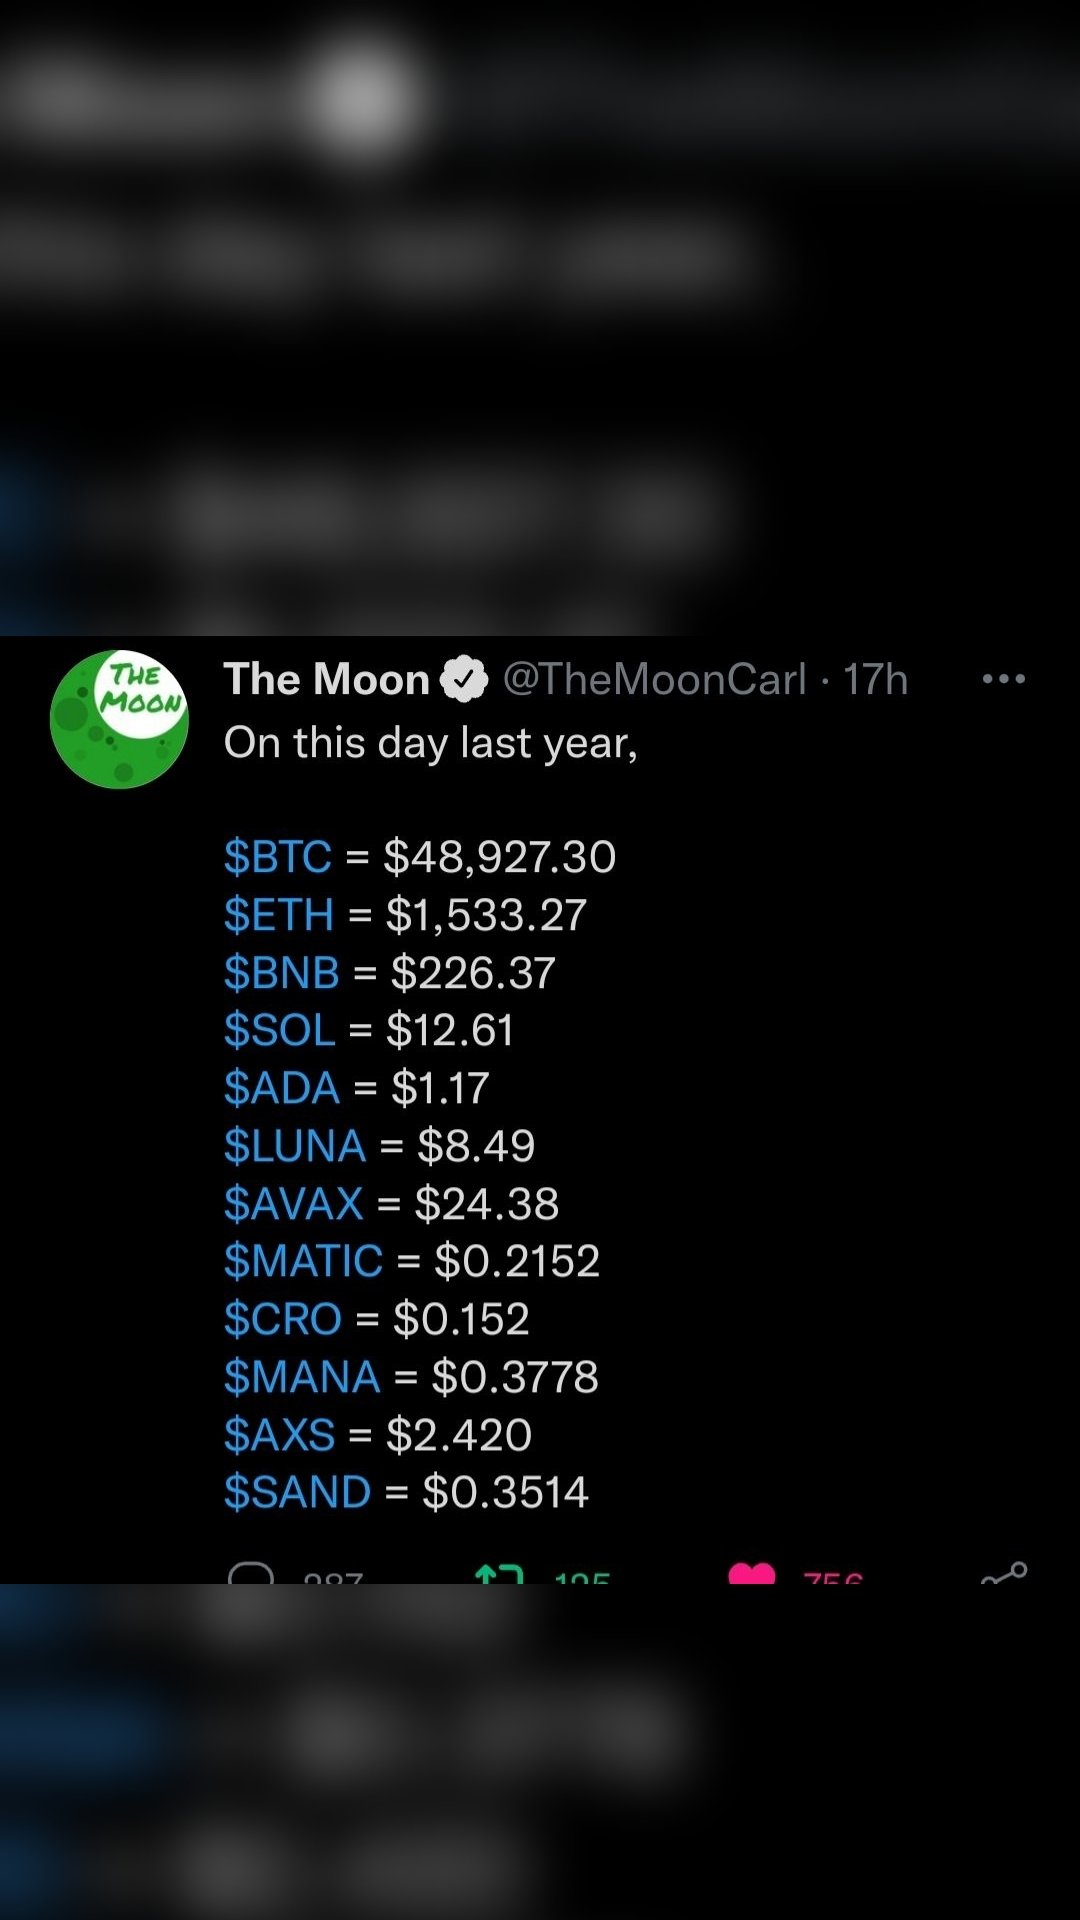Select the $MANA cashtag

coord(302,1377)
